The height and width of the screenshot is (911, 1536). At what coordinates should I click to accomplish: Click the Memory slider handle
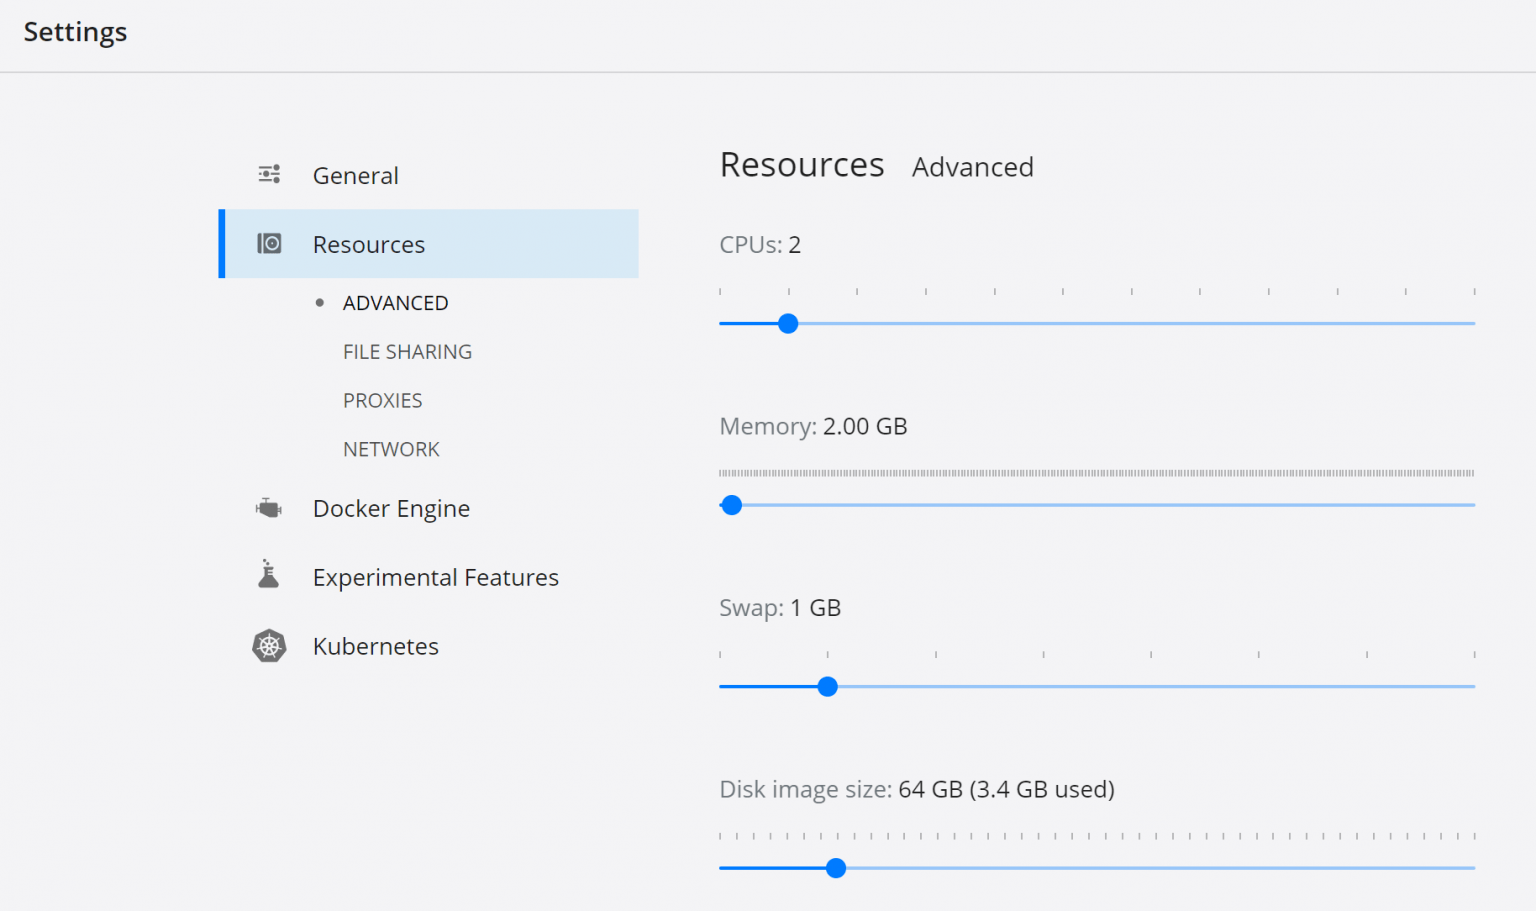tap(732, 505)
